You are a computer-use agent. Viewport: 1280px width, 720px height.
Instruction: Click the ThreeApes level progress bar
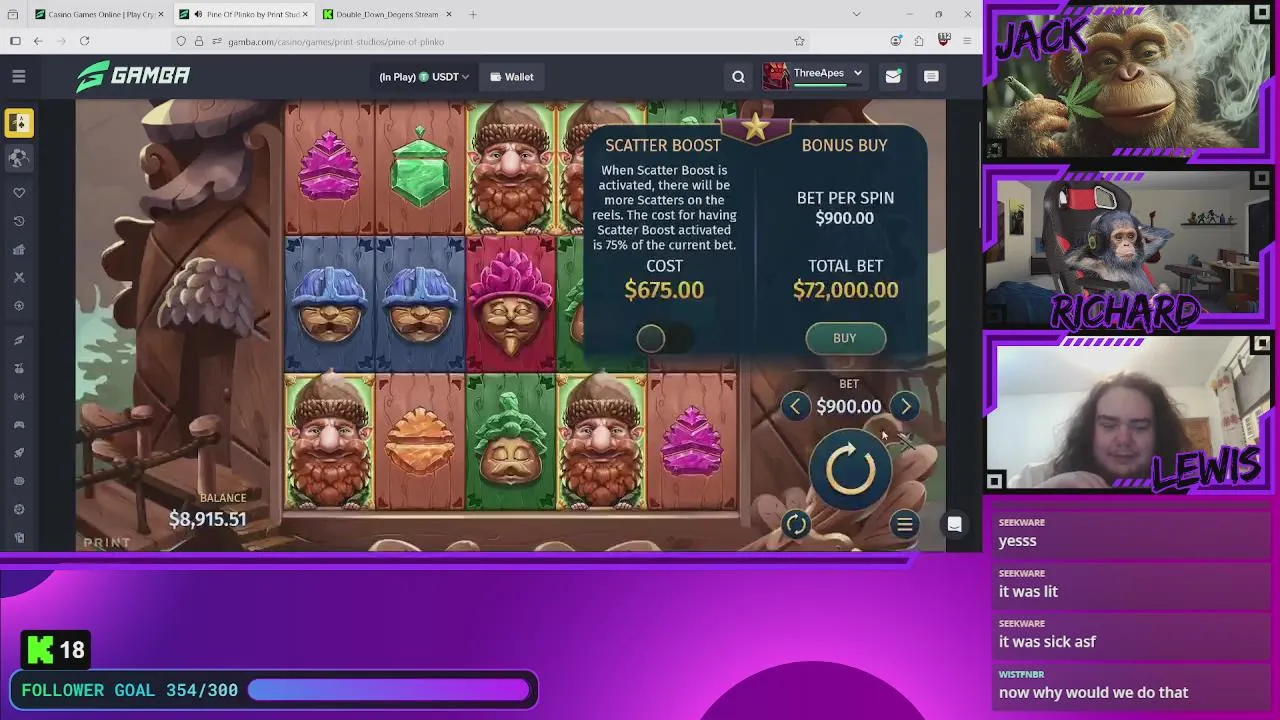coord(827,86)
